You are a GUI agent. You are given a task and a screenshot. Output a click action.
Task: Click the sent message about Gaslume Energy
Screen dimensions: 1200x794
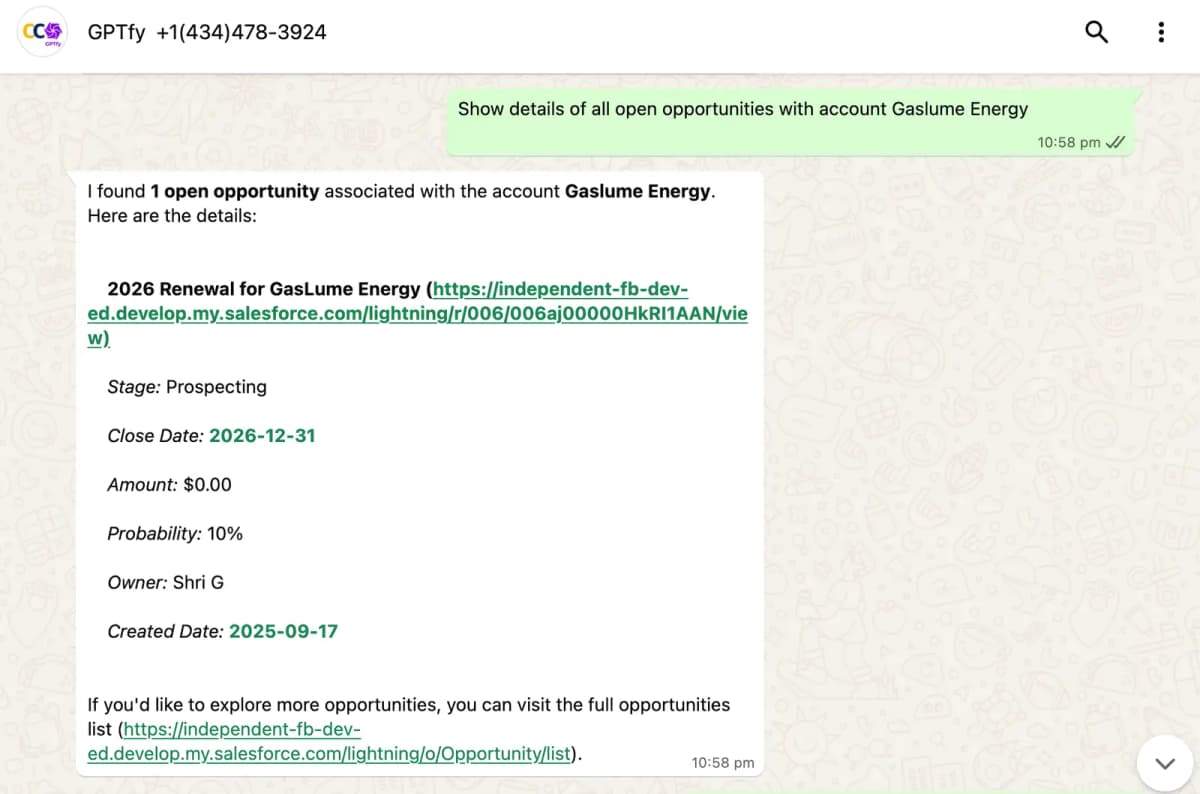pyautogui.click(x=742, y=109)
